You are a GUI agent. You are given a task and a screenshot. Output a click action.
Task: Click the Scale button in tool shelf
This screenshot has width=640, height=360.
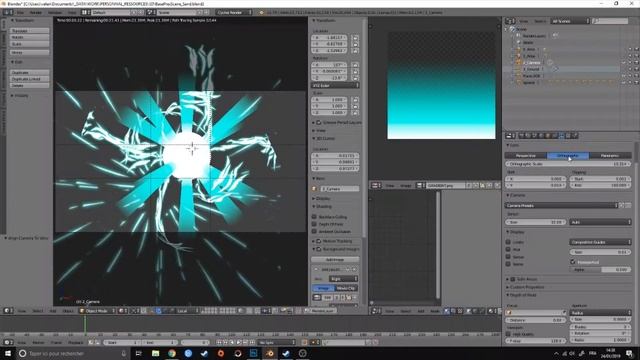(x=30, y=44)
